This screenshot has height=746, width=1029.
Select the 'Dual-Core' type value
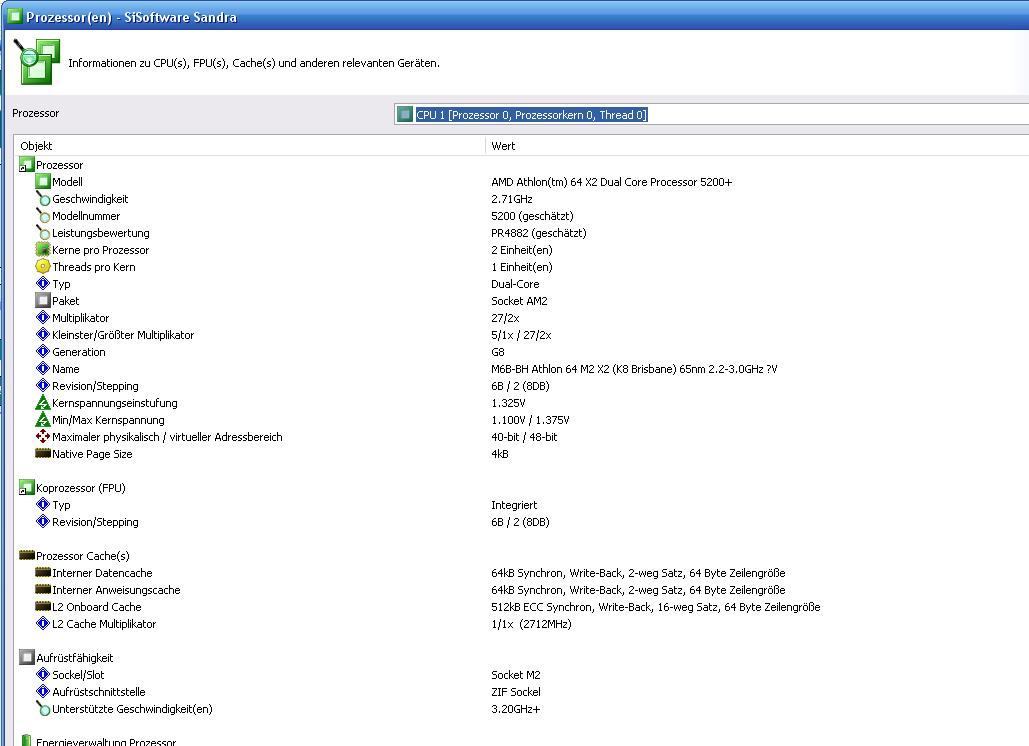coord(515,284)
